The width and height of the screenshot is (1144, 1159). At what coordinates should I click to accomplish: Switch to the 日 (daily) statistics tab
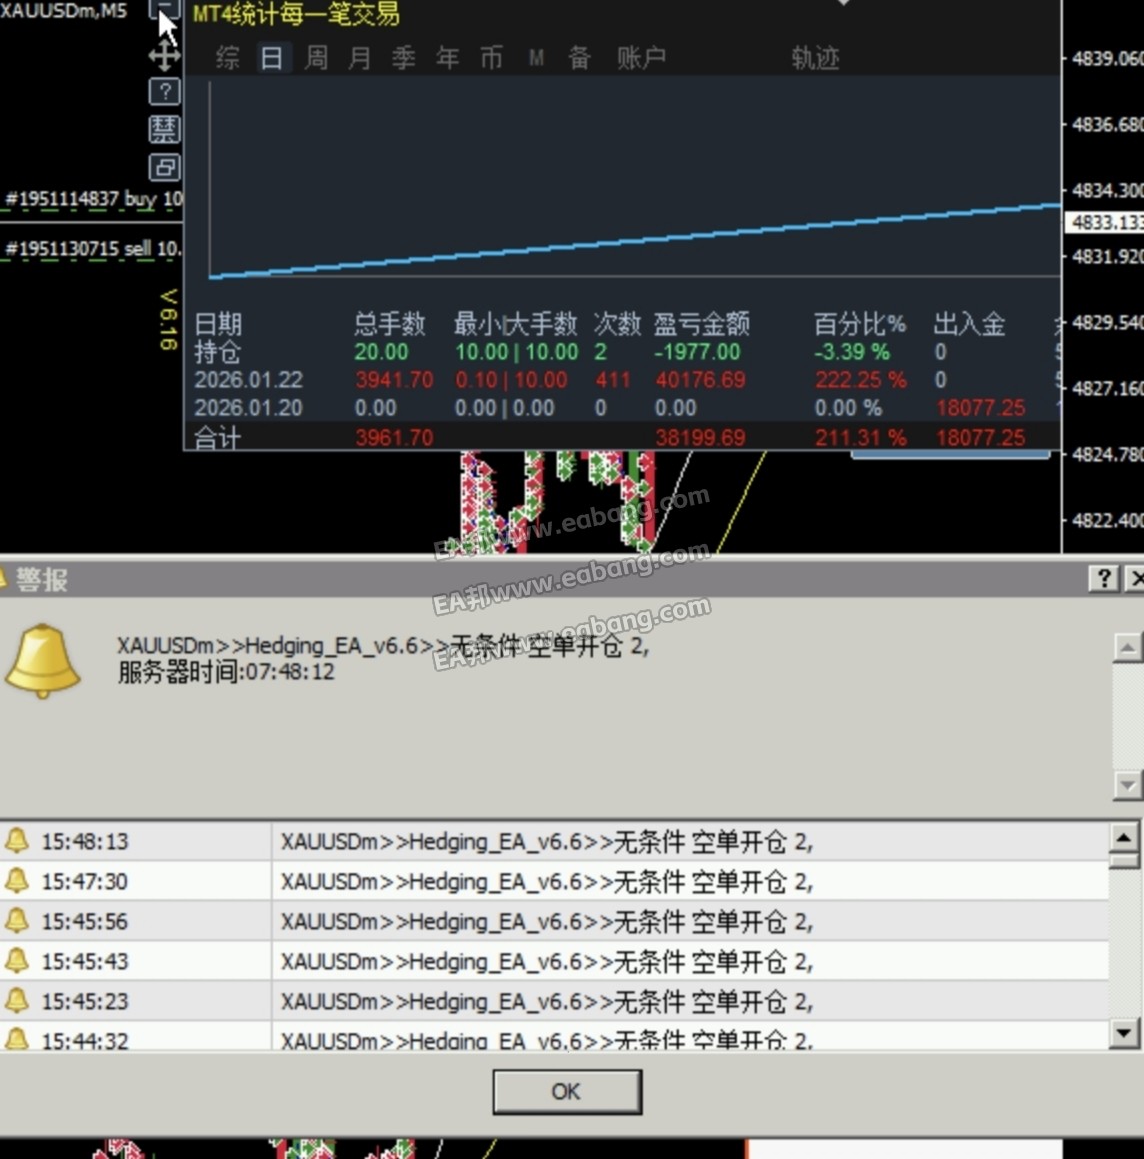click(x=271, y=58)
